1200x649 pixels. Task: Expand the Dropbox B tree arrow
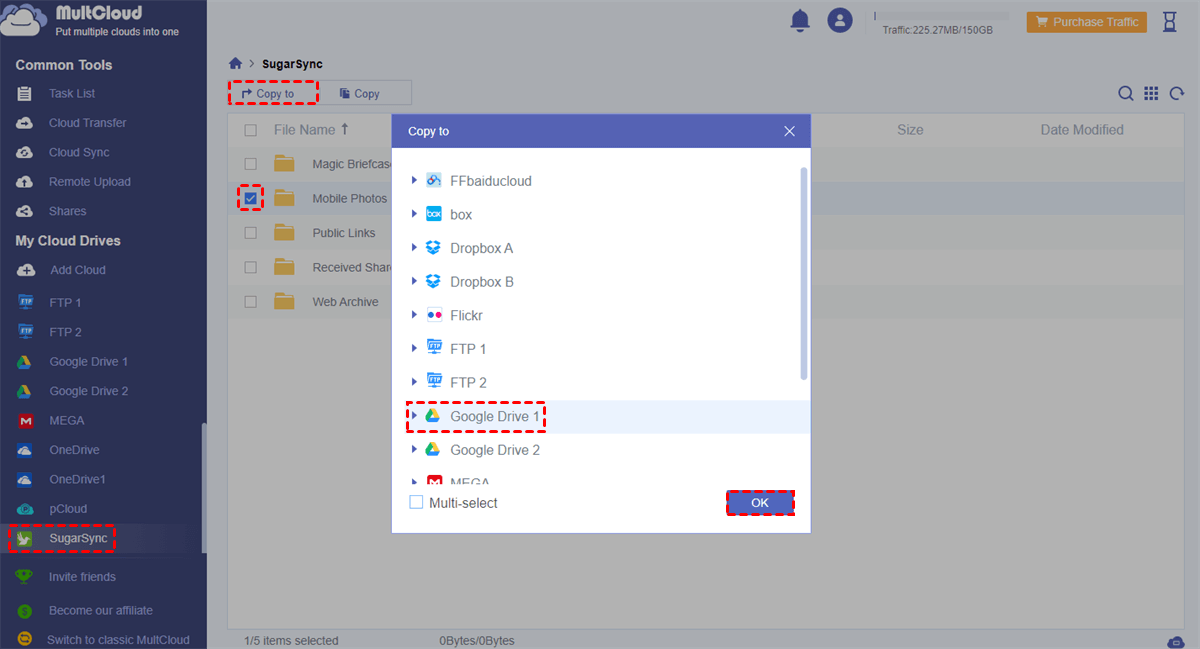415,282
